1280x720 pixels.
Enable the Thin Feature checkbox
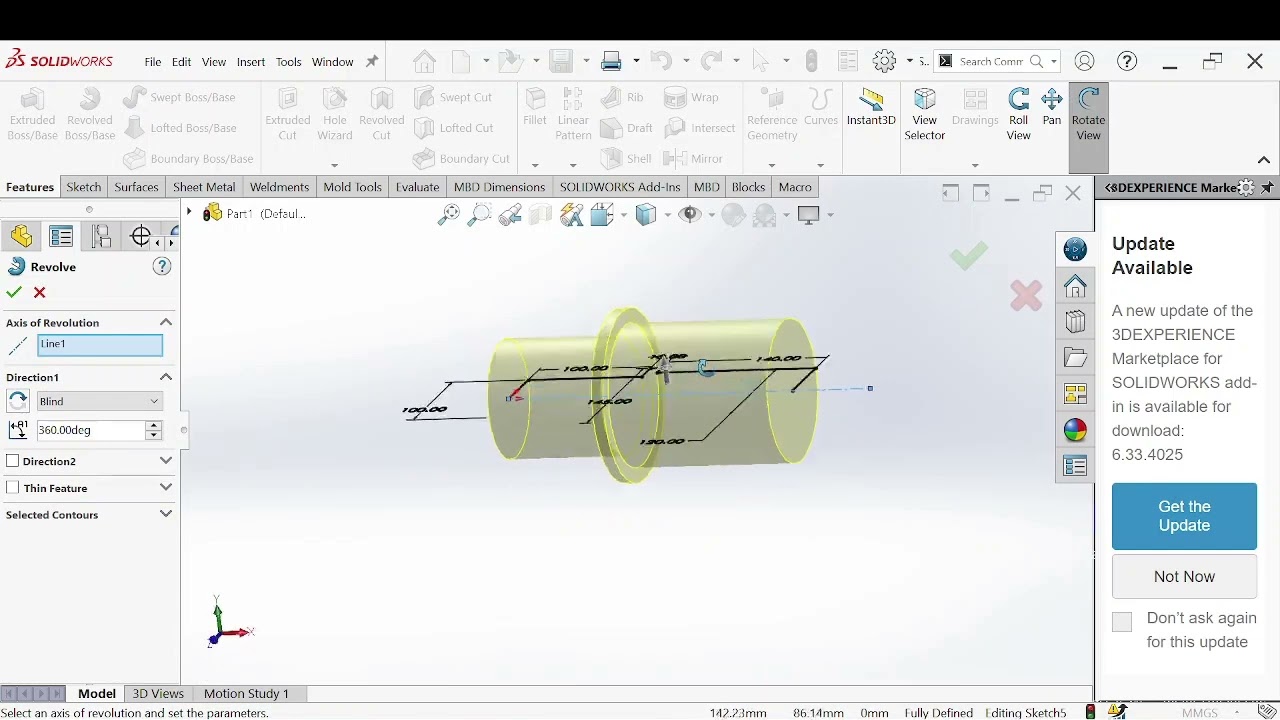(x=13, y=488)
